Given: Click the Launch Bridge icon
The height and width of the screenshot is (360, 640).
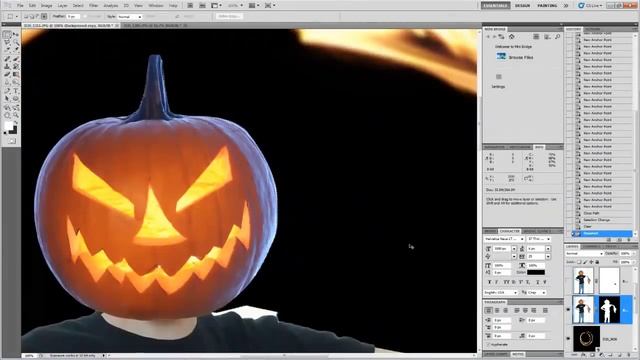Looking at the screenshot, I should pyautogui.click(x=190, y=6).
